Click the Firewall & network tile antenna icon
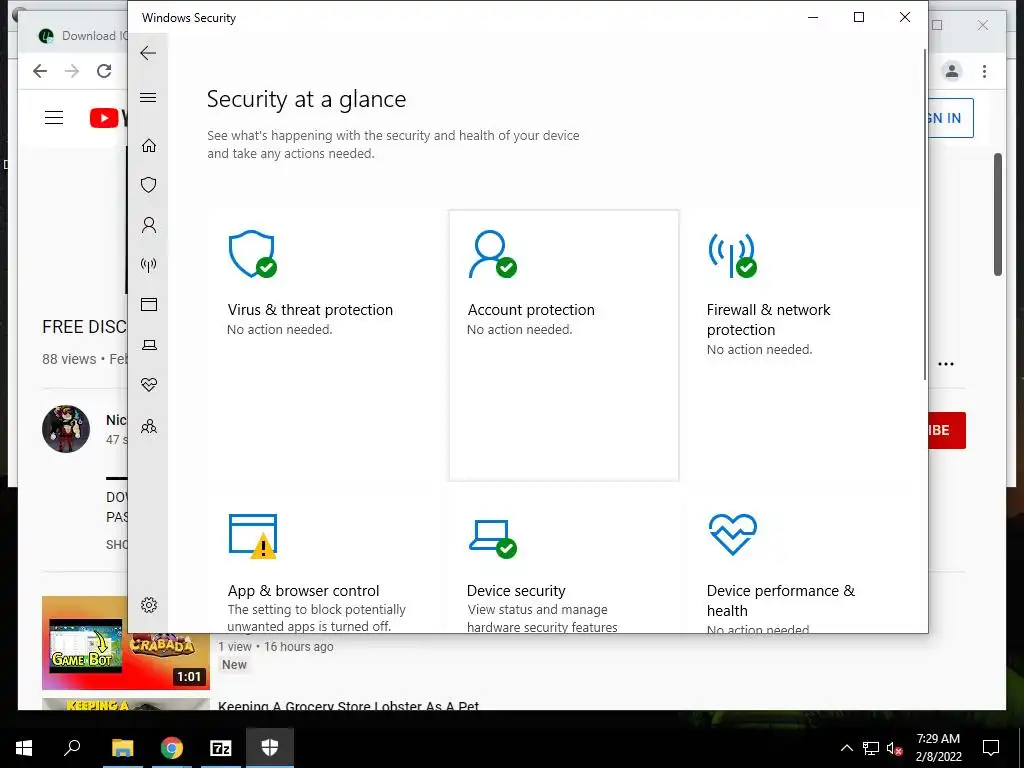Image resolution: width=1024 pixels, height=768 pixels. tap(732, 255)
